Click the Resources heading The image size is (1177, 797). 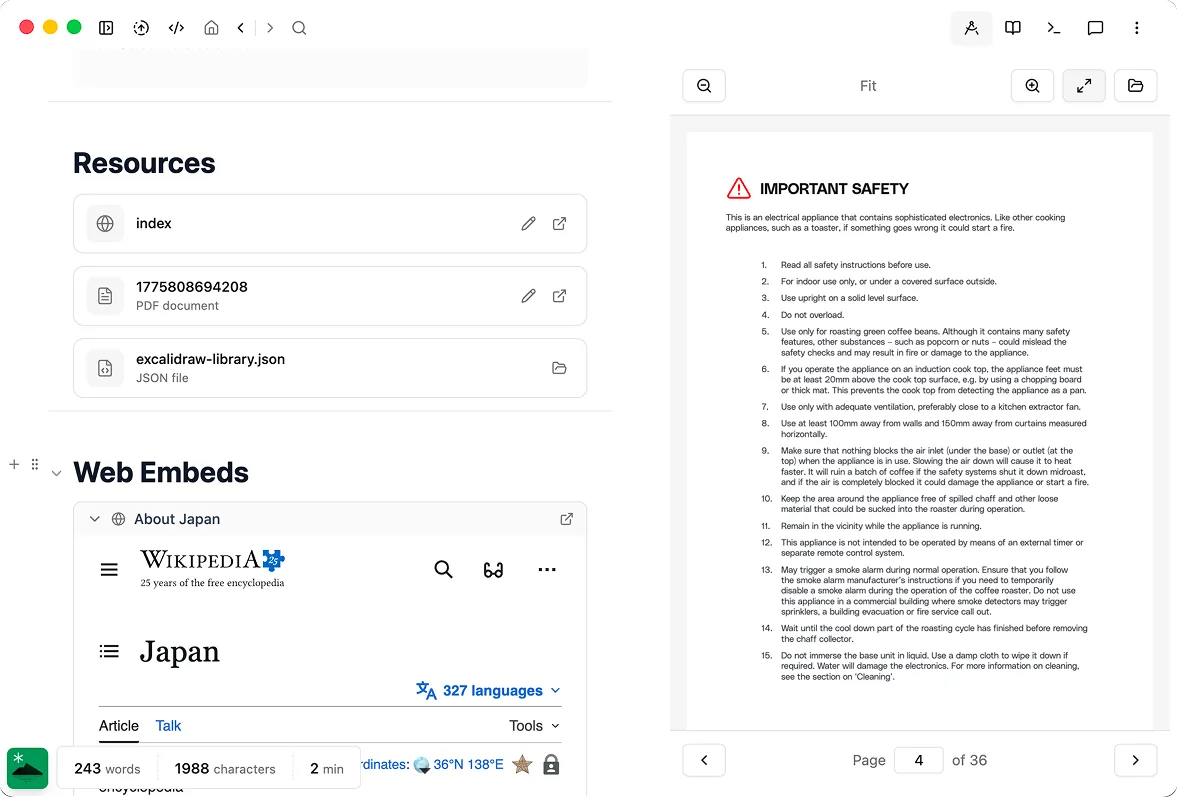pyautogui.click(x=144, y=163)
